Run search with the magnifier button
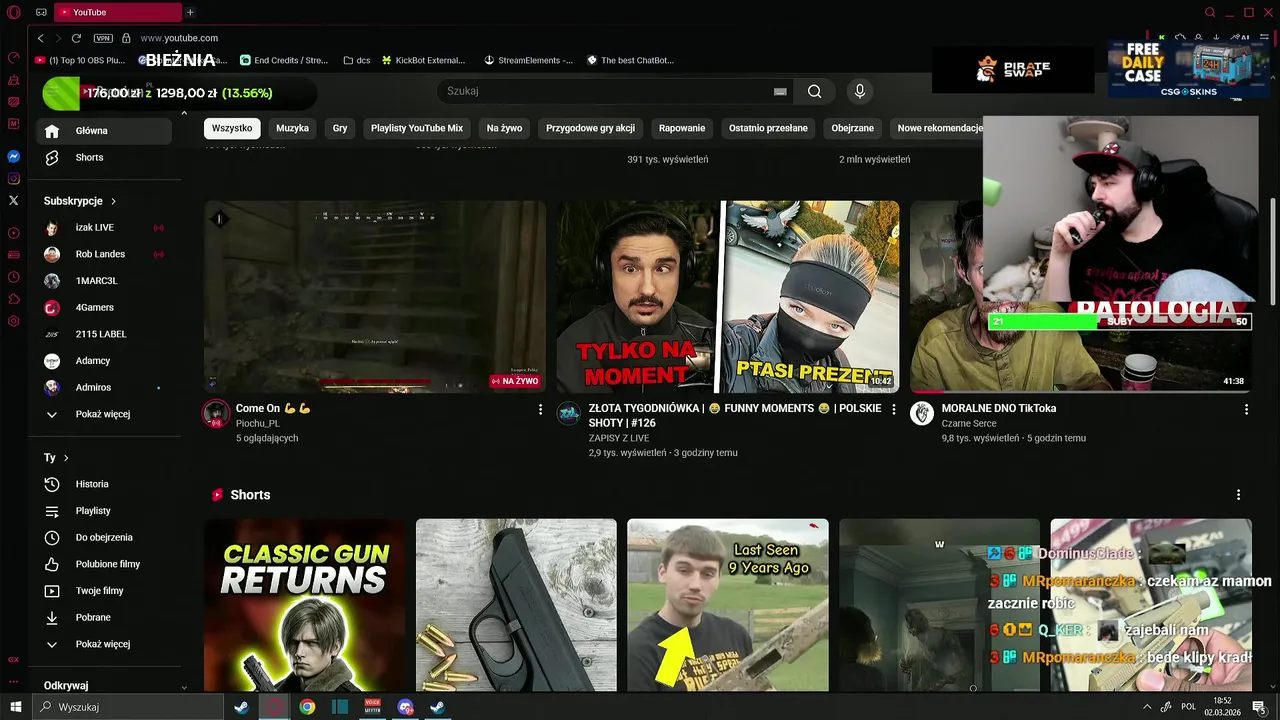 pos(815,91)
